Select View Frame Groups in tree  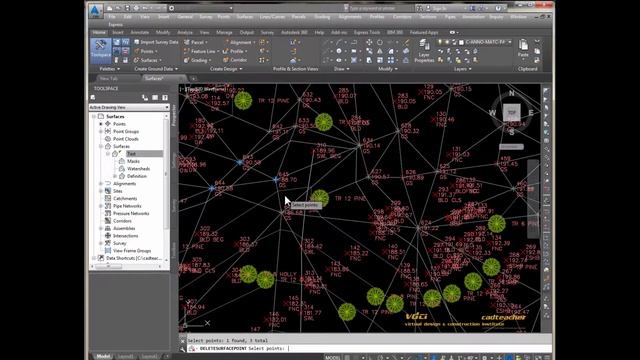pos(132,251)
